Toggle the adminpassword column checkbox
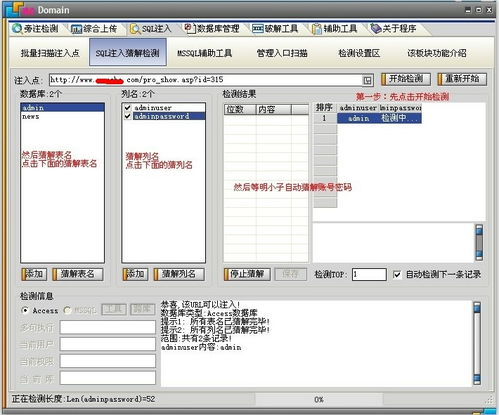Image resolution: width=499 pixels, height=415 pixels. (x=127, y=116)
